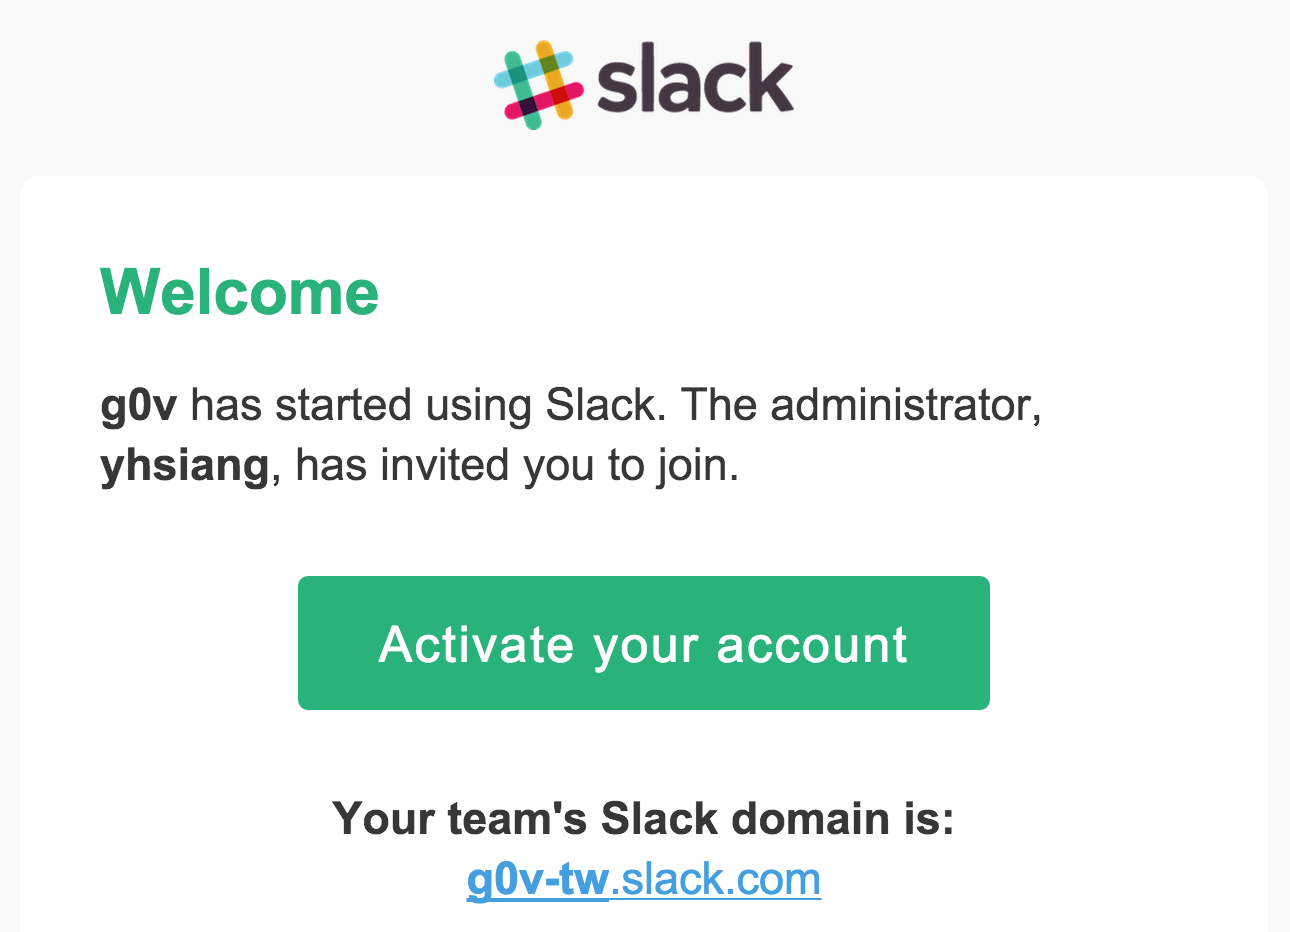Click the bold yhsiang administrator name
This screenshot has height=932, width=1290.
(185, 466)
